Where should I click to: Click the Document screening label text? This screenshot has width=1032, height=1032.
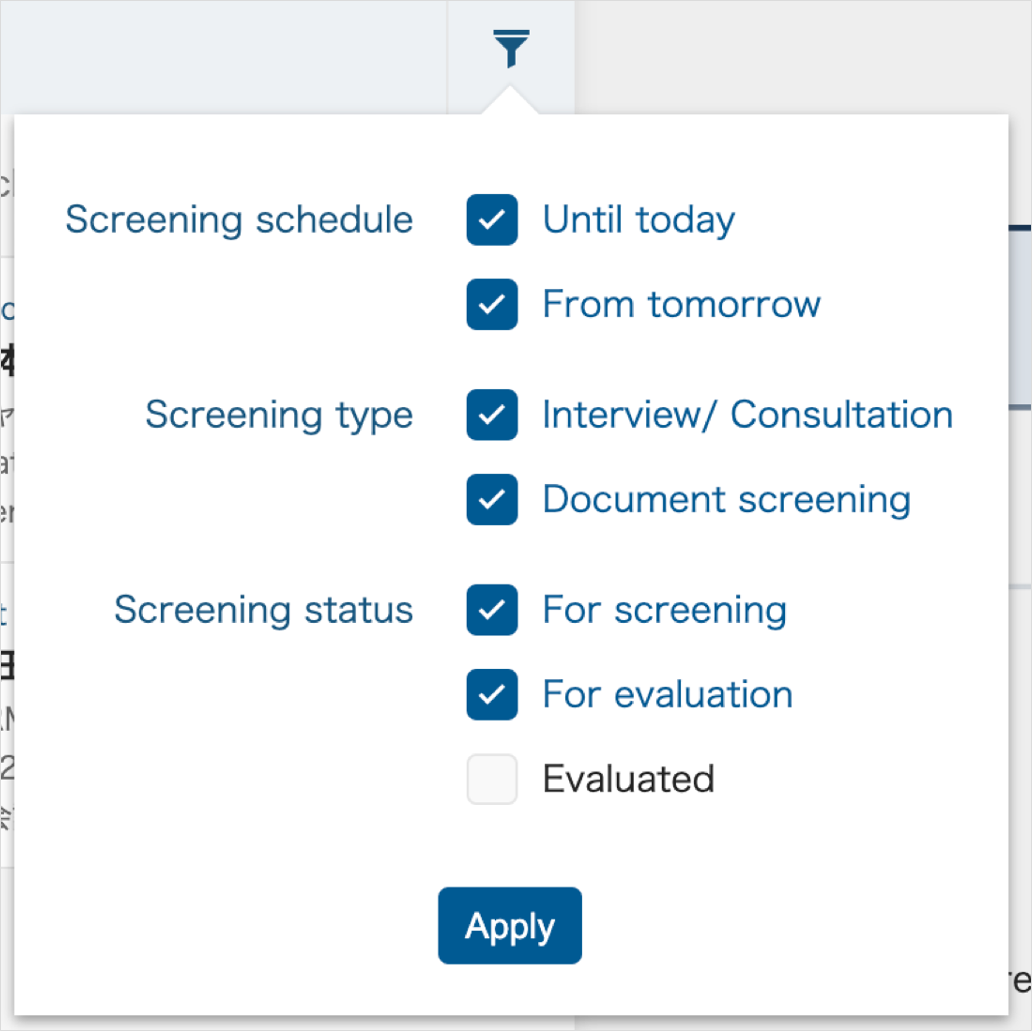[727, 500]
